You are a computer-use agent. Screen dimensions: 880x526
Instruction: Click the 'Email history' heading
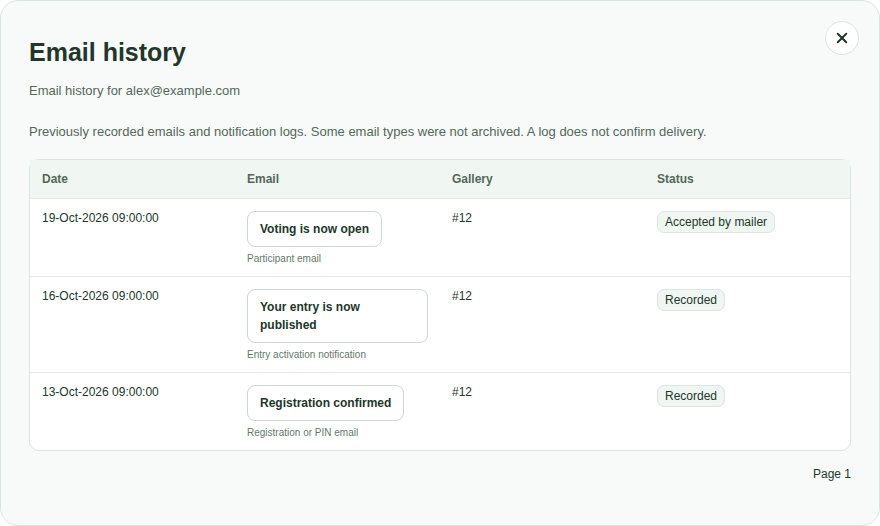[107, 52]
